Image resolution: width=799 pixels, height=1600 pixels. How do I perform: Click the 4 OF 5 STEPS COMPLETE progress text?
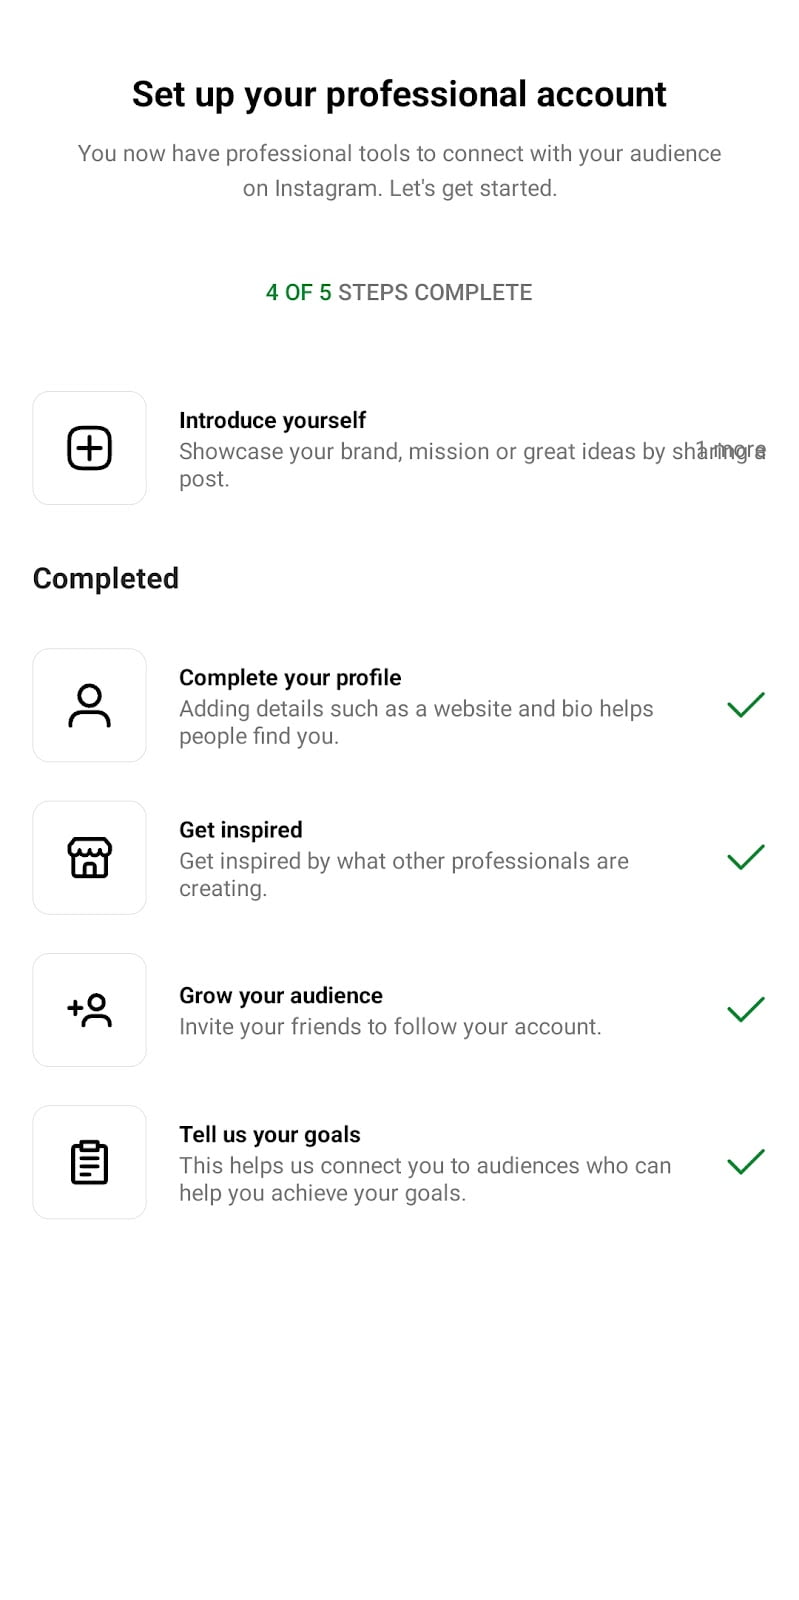coord(399,292)
